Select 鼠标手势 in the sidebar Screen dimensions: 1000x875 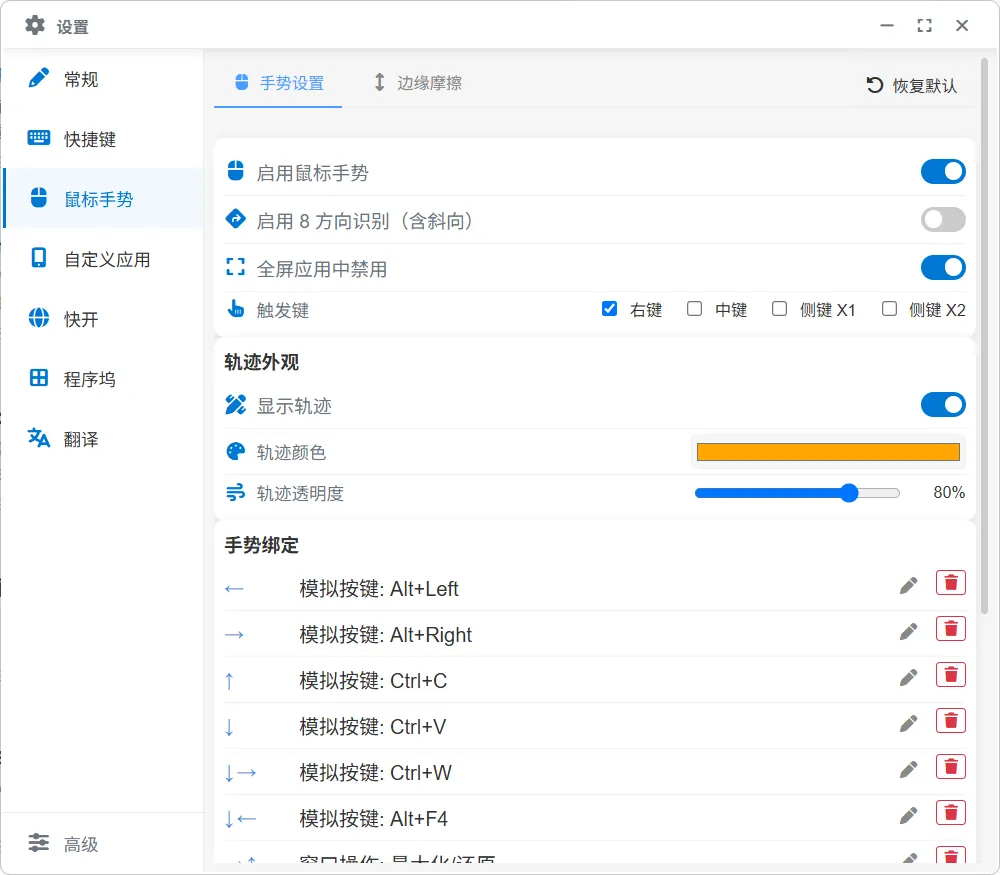coord(103,199)
